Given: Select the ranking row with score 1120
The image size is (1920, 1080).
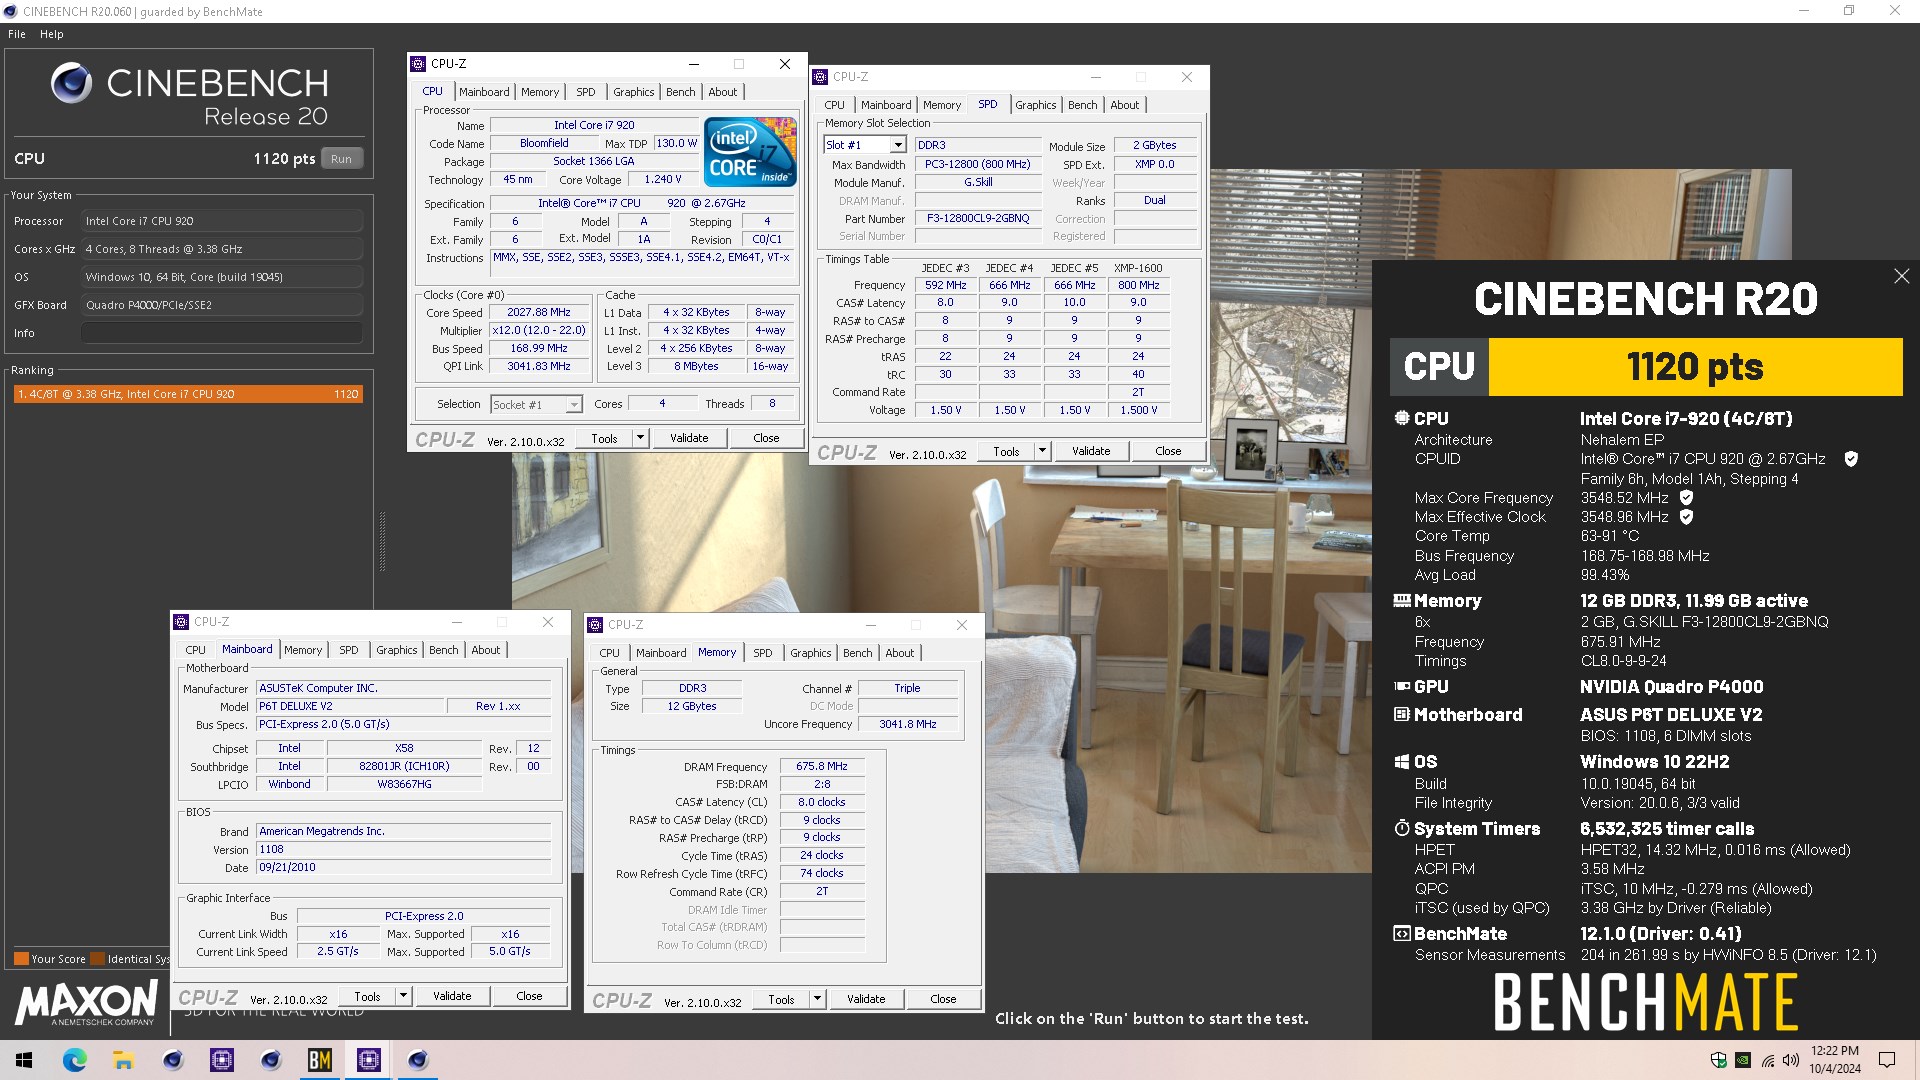Looking at the screenshot, I should [x=188, y=394].
